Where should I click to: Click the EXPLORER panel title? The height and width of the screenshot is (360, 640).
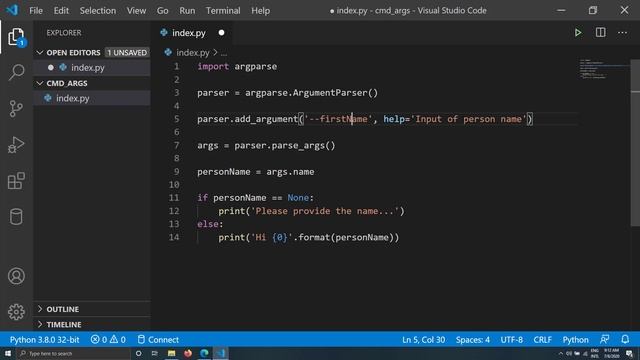click(64, 33)
